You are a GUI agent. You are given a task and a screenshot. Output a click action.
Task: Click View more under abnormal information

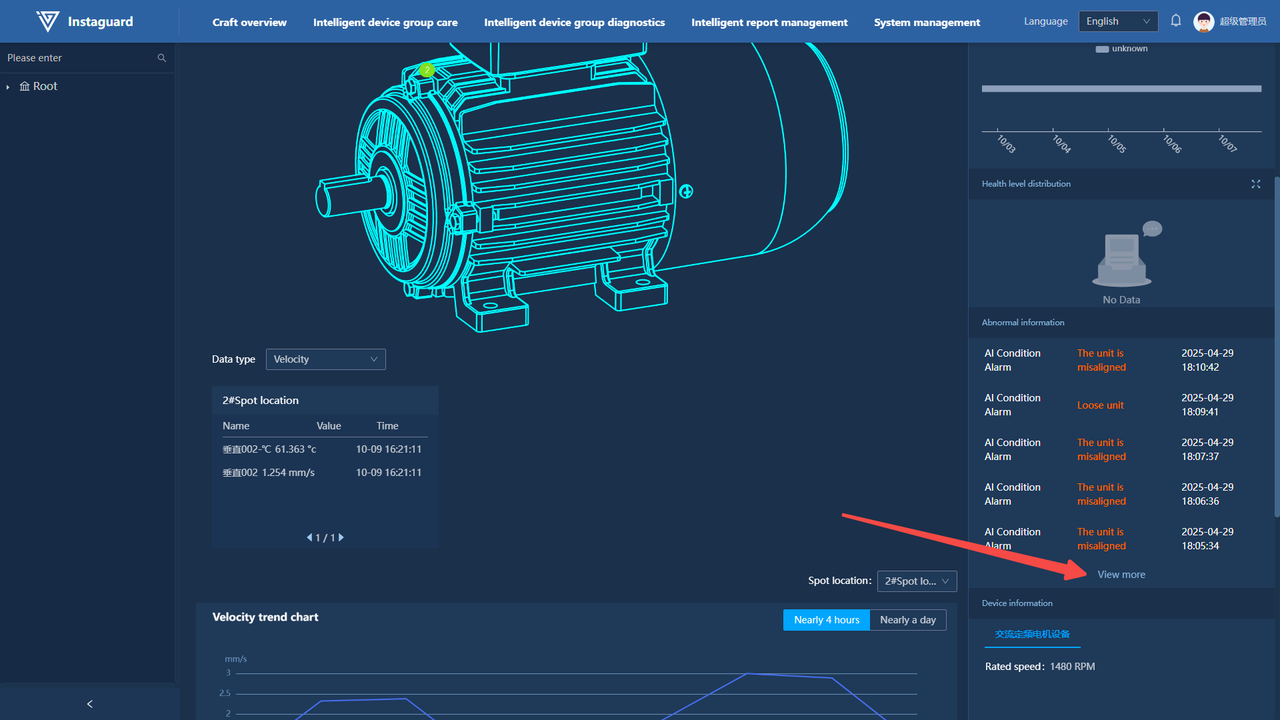pos(1121,575)
